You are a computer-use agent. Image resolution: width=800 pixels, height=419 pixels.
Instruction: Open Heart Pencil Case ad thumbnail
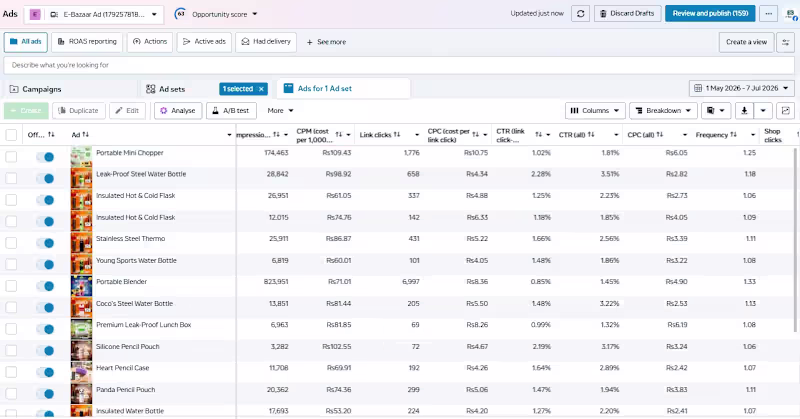81,372
